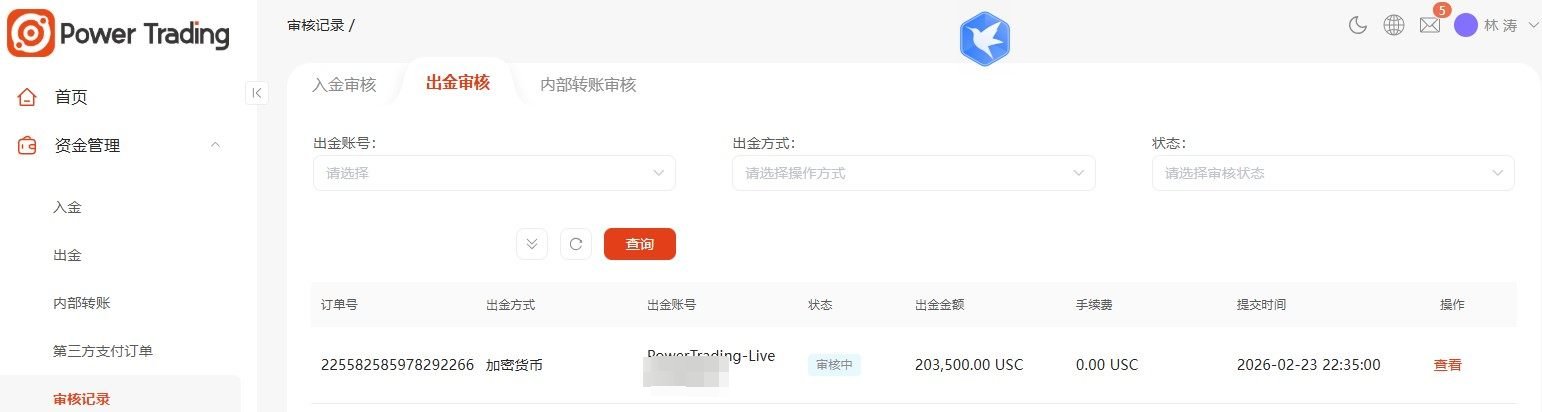Click the blue bird logo icon
The image size is (1542, 412).
click(x=985, y=39)
